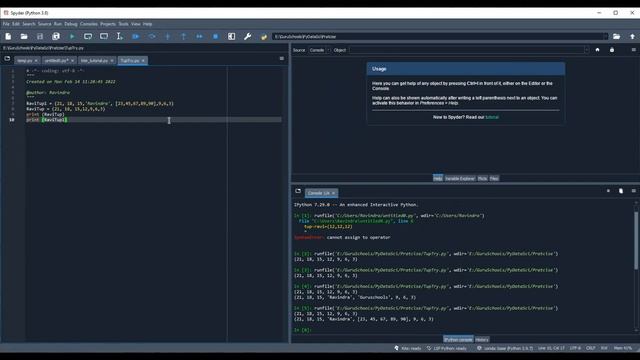Open the Projects menu
This screenshot has height=360, width=640.
(x=108, y=24)
